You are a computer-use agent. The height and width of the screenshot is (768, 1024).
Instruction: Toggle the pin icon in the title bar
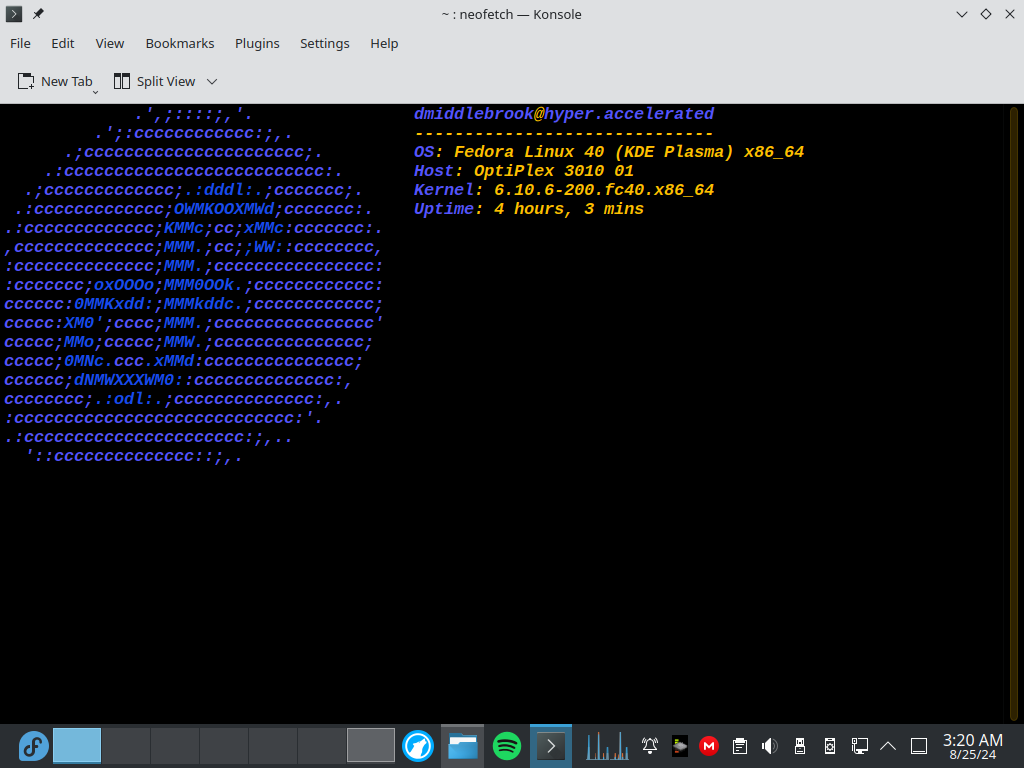[x=39, y=14]
